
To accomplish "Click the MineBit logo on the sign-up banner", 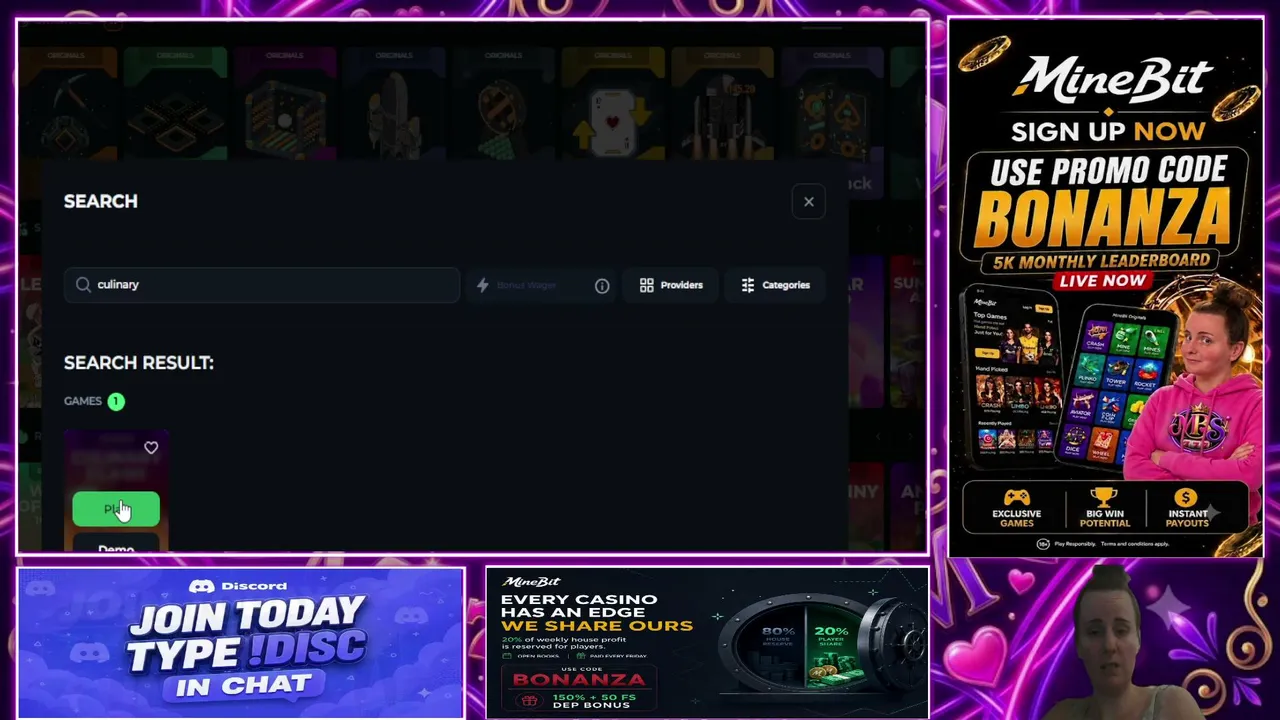I will [1115, 80].
